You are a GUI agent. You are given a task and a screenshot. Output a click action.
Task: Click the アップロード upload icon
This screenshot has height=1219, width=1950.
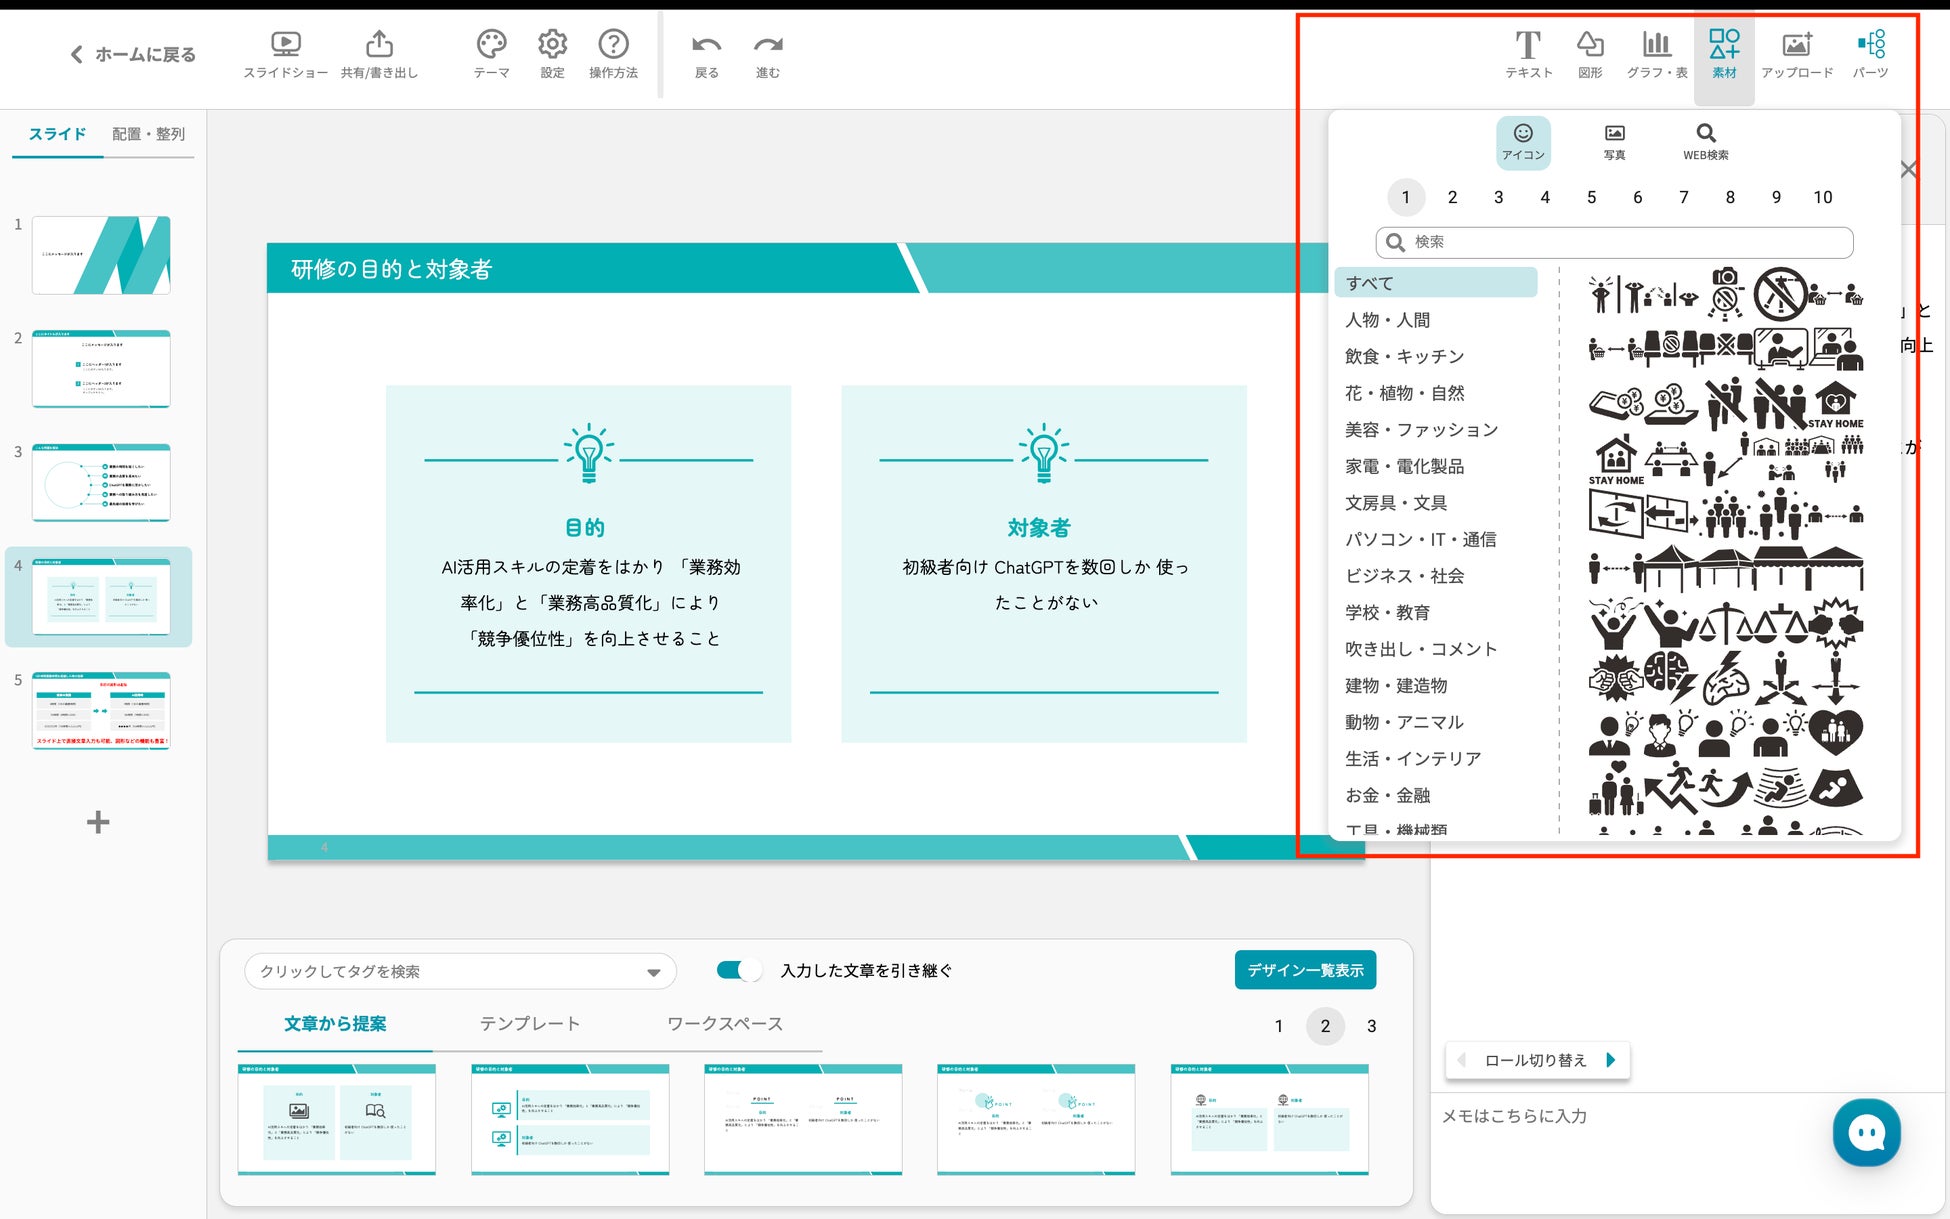tap(1796, 45)
